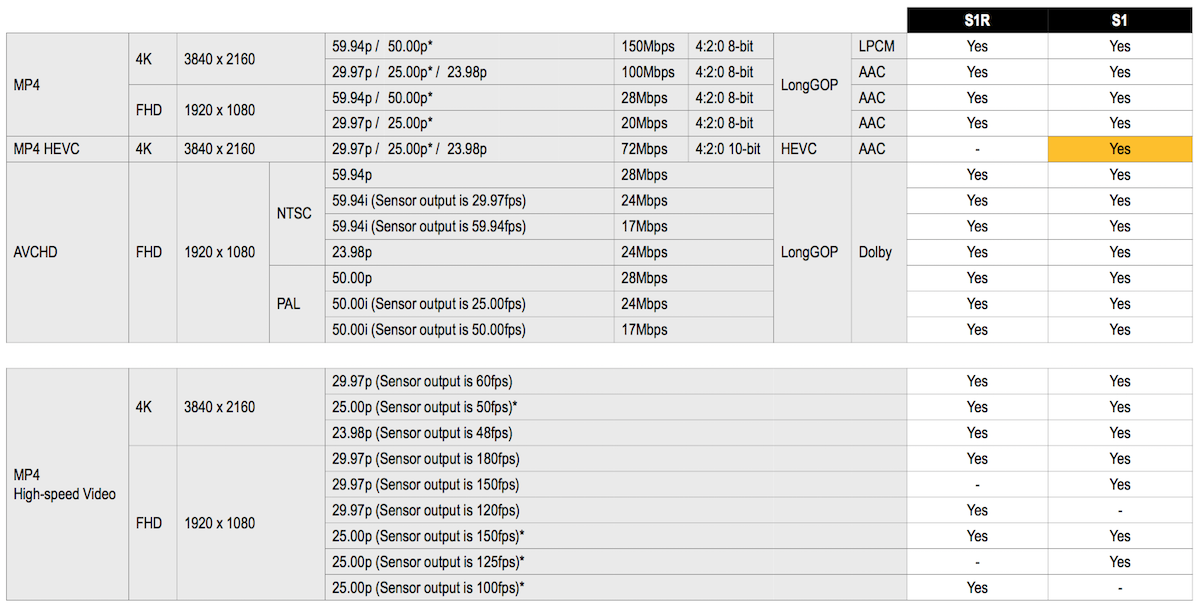Click the 50.00p frame rate cell
This screenshot has width=1200, height=606.
pyautogui.click(x=469, y=278)
